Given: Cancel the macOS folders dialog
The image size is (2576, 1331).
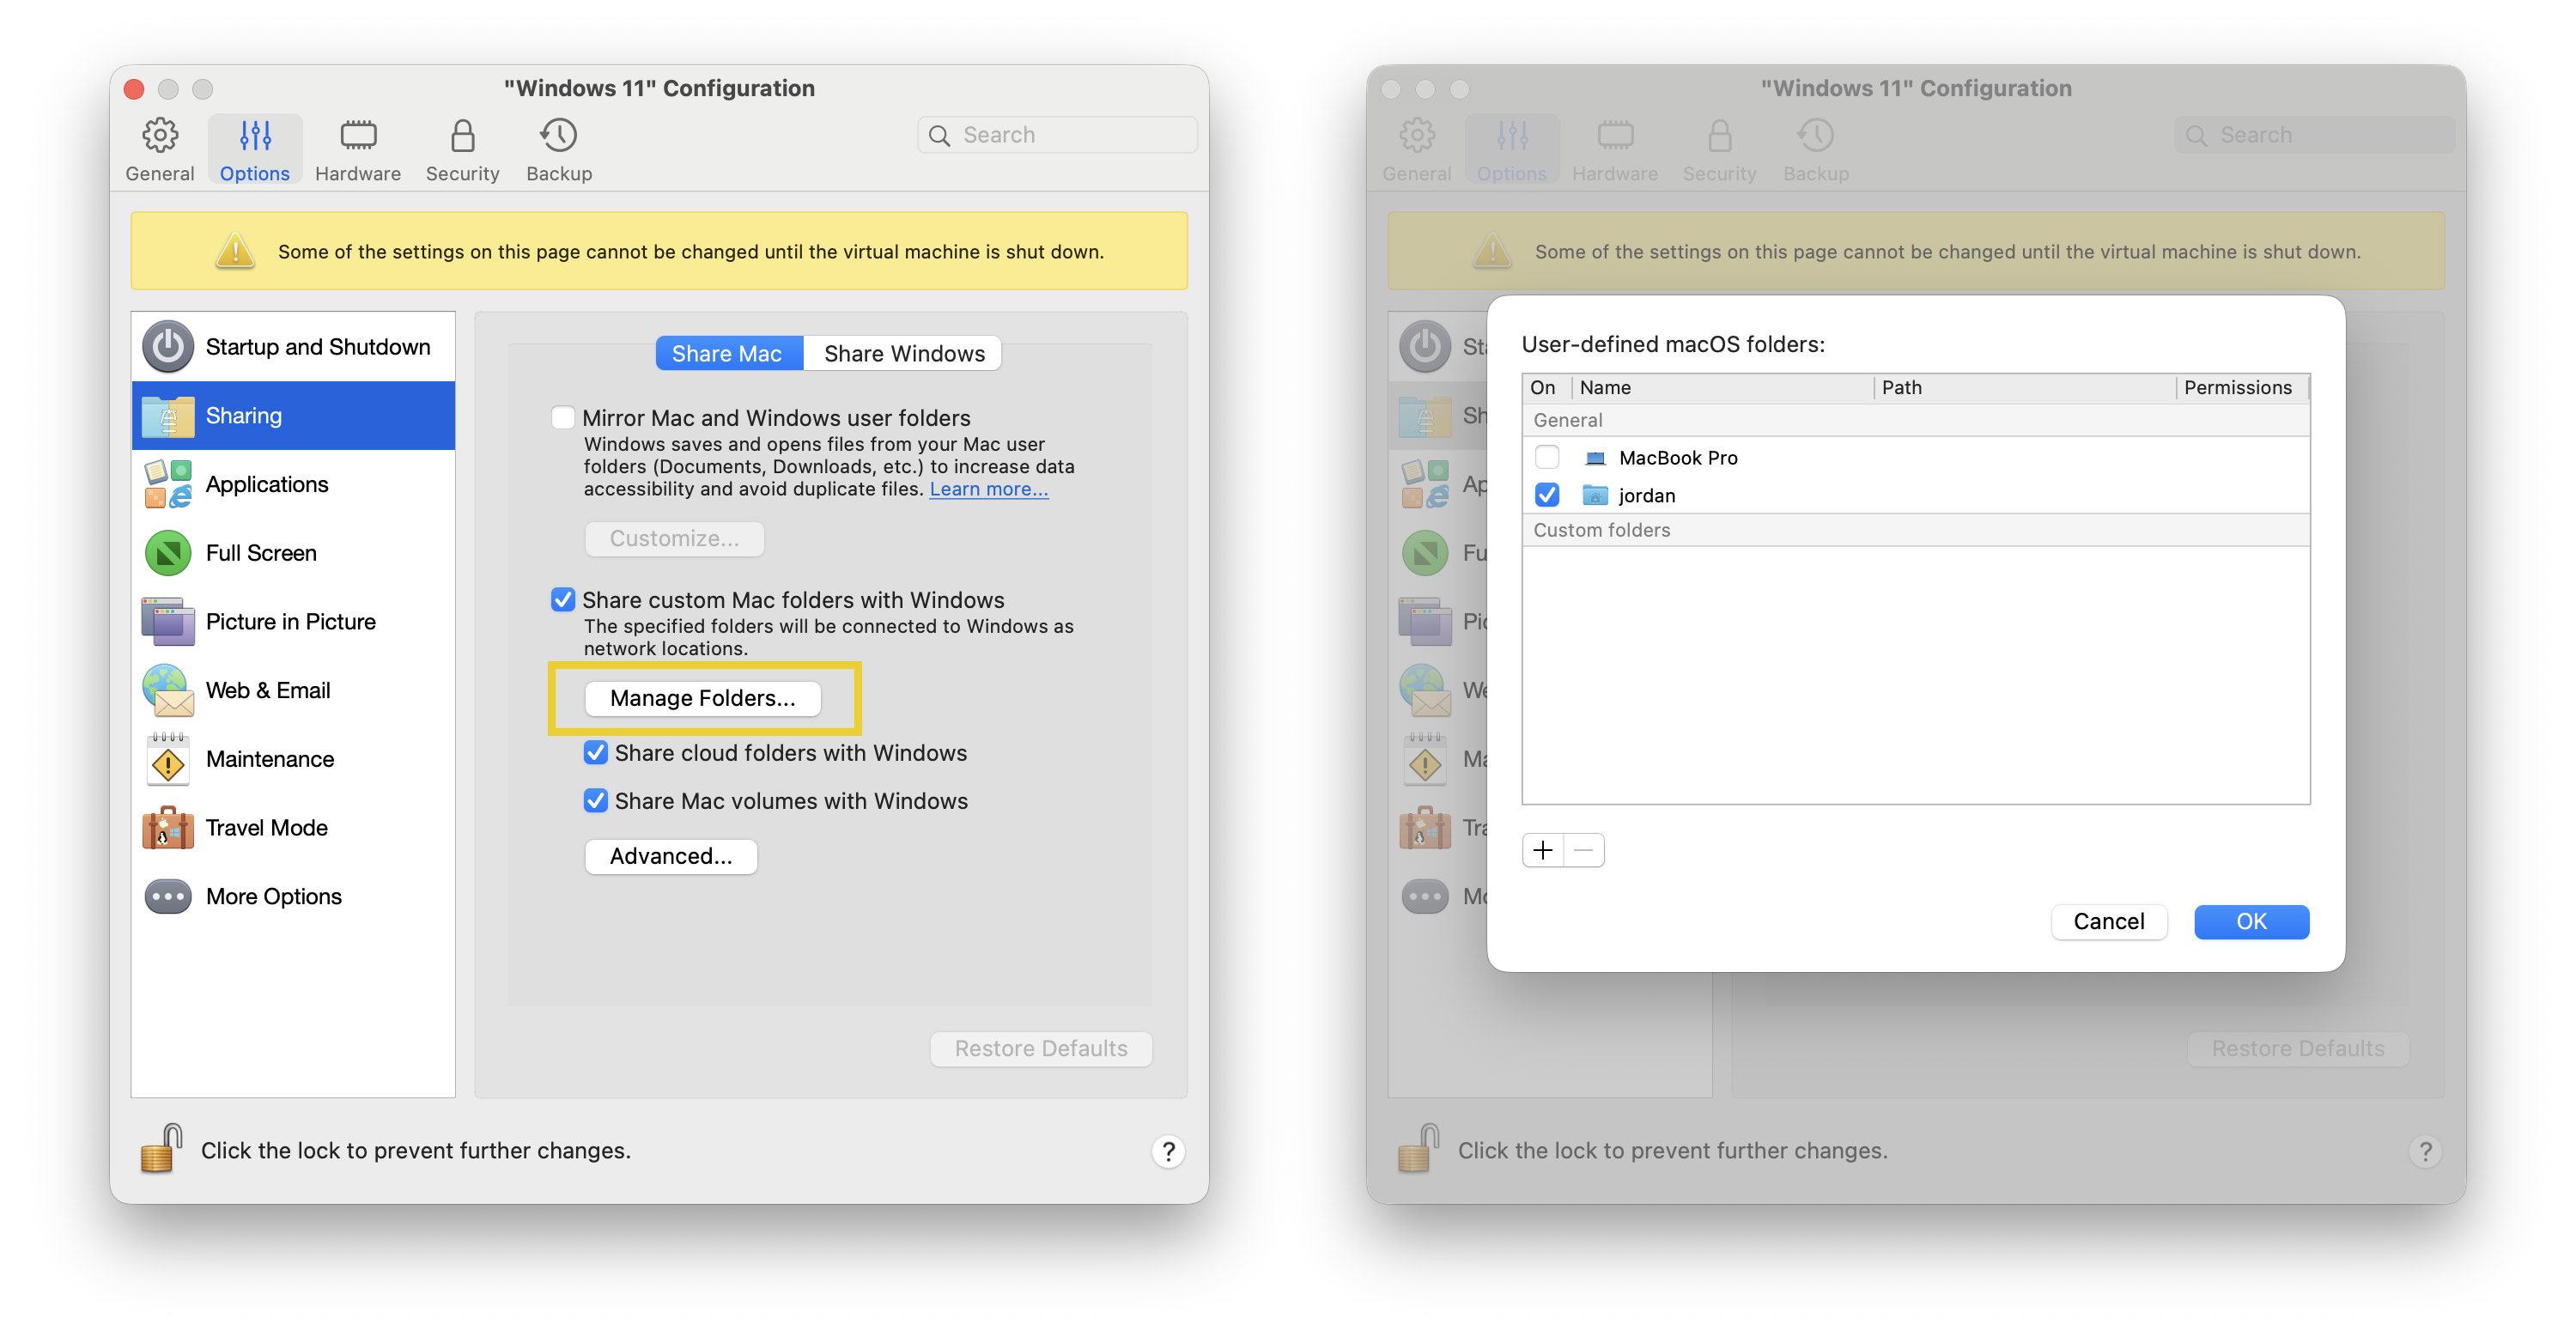Looking at the screenshot, I should (x=2109, y=921).
